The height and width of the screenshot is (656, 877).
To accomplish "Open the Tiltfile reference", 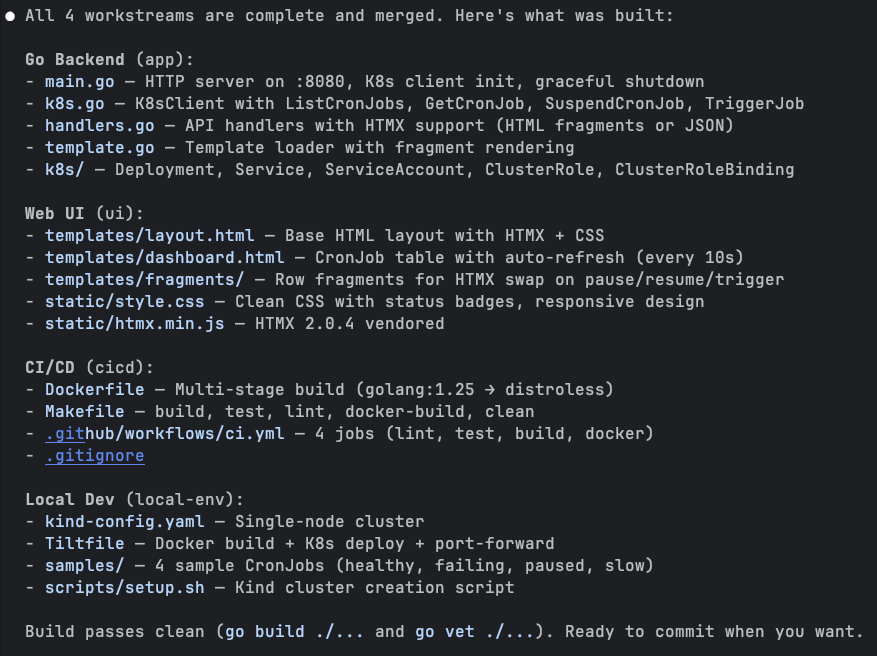I will [x=84, y=544].
